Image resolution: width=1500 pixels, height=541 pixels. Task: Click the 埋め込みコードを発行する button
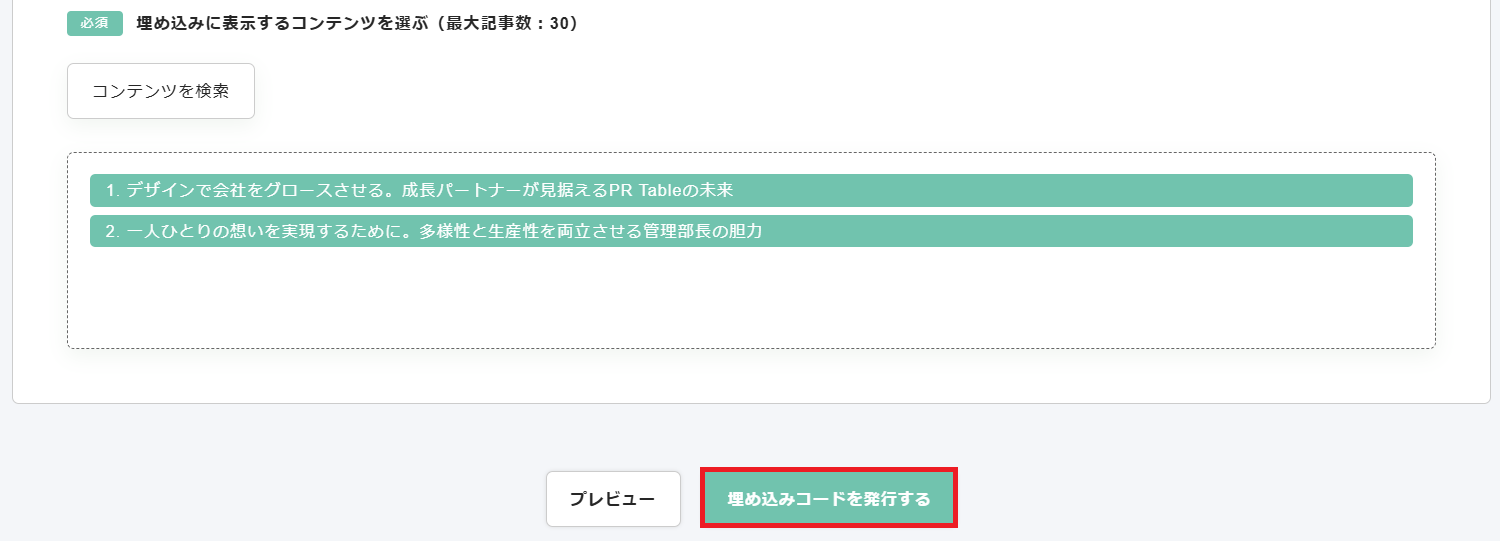(x=829, y=498)
